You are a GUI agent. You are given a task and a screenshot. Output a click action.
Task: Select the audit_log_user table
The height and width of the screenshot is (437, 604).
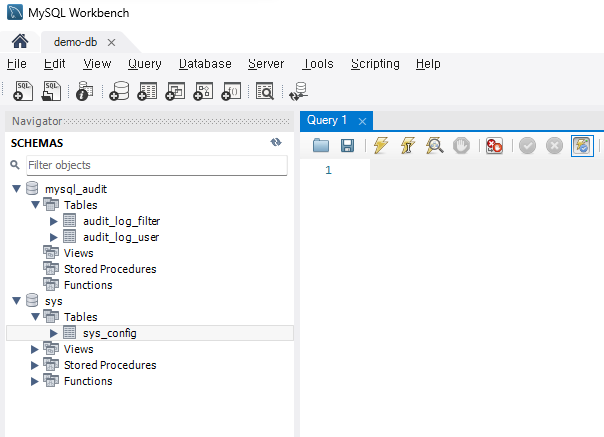pos(121,237)
